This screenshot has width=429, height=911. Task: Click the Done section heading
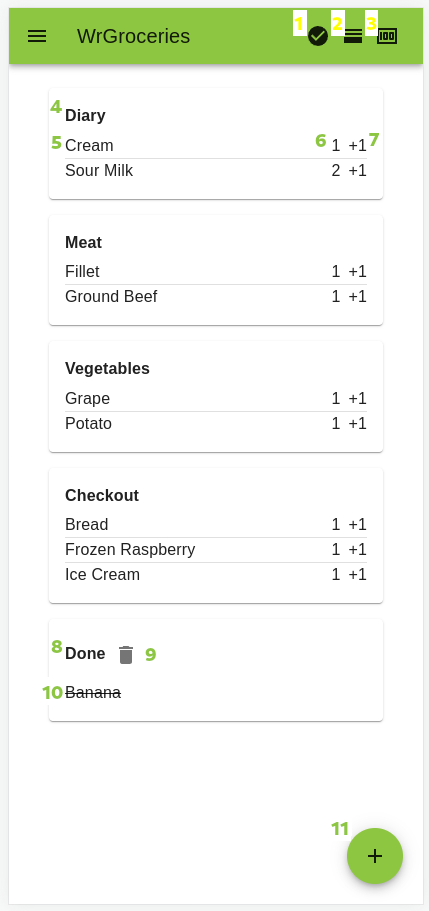(85, 654)
